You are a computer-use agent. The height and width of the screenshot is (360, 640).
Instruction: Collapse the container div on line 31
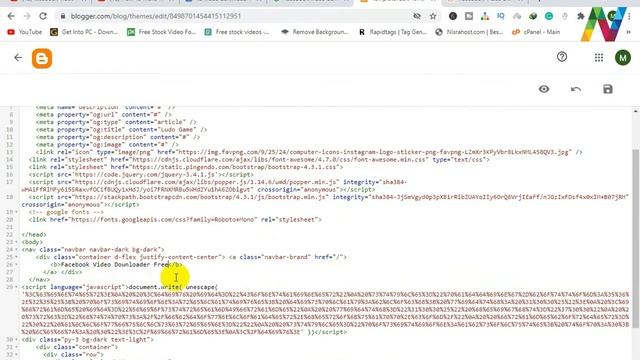pos(16,347)
